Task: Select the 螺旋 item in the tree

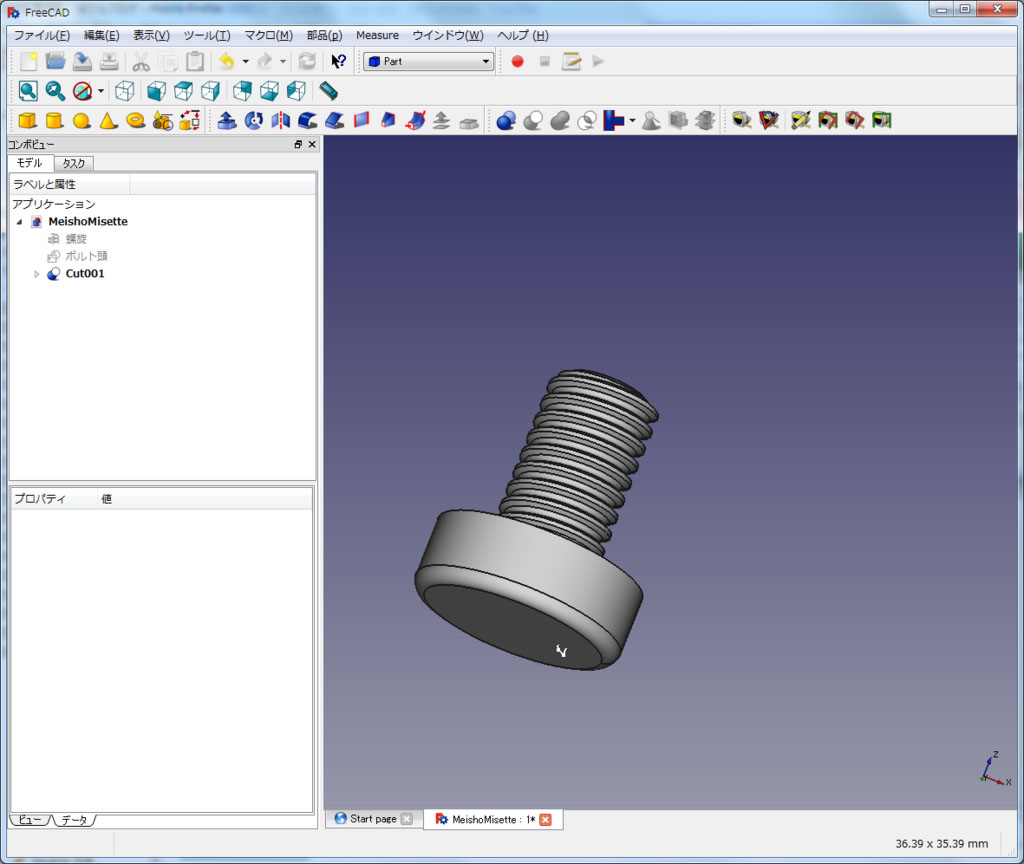Action: [76, 239]
